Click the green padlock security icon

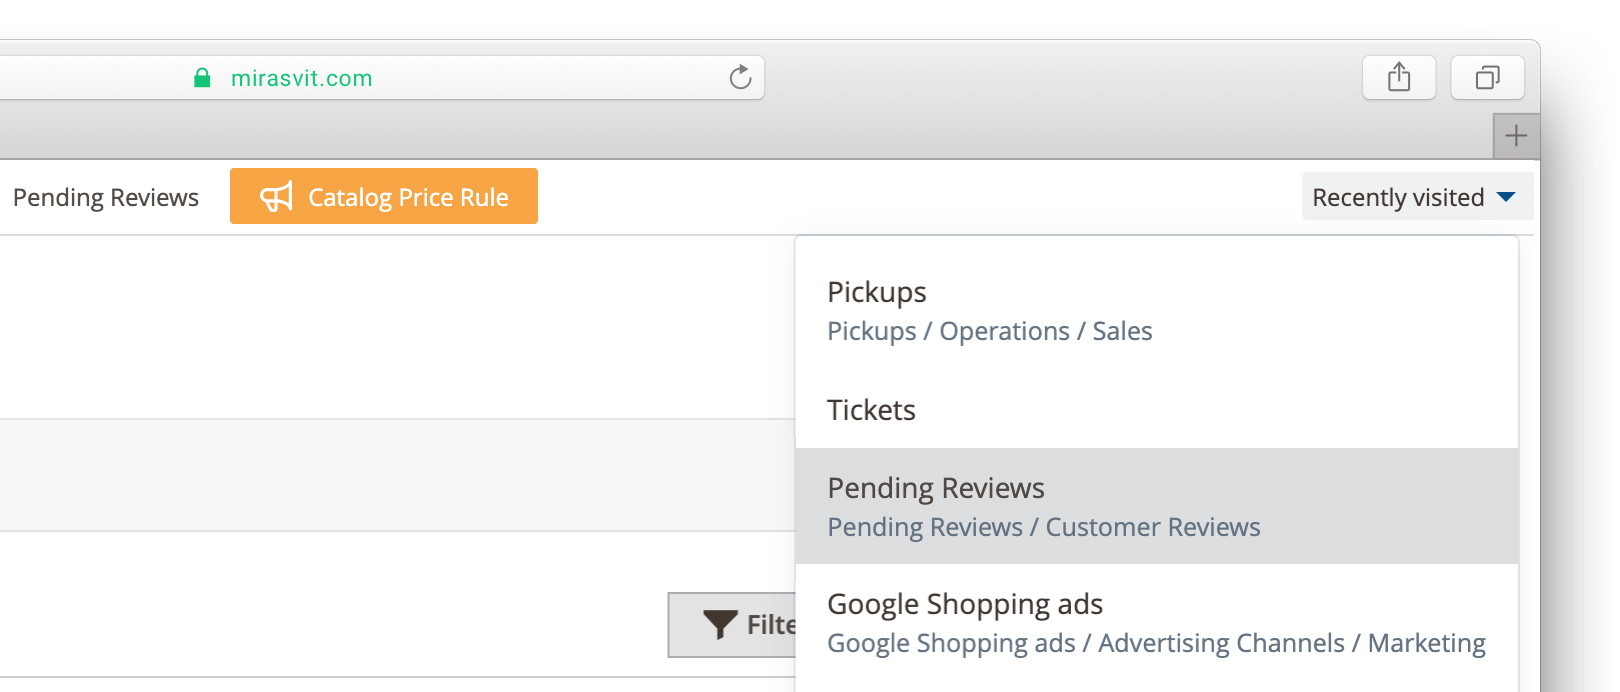click(202, 77)
